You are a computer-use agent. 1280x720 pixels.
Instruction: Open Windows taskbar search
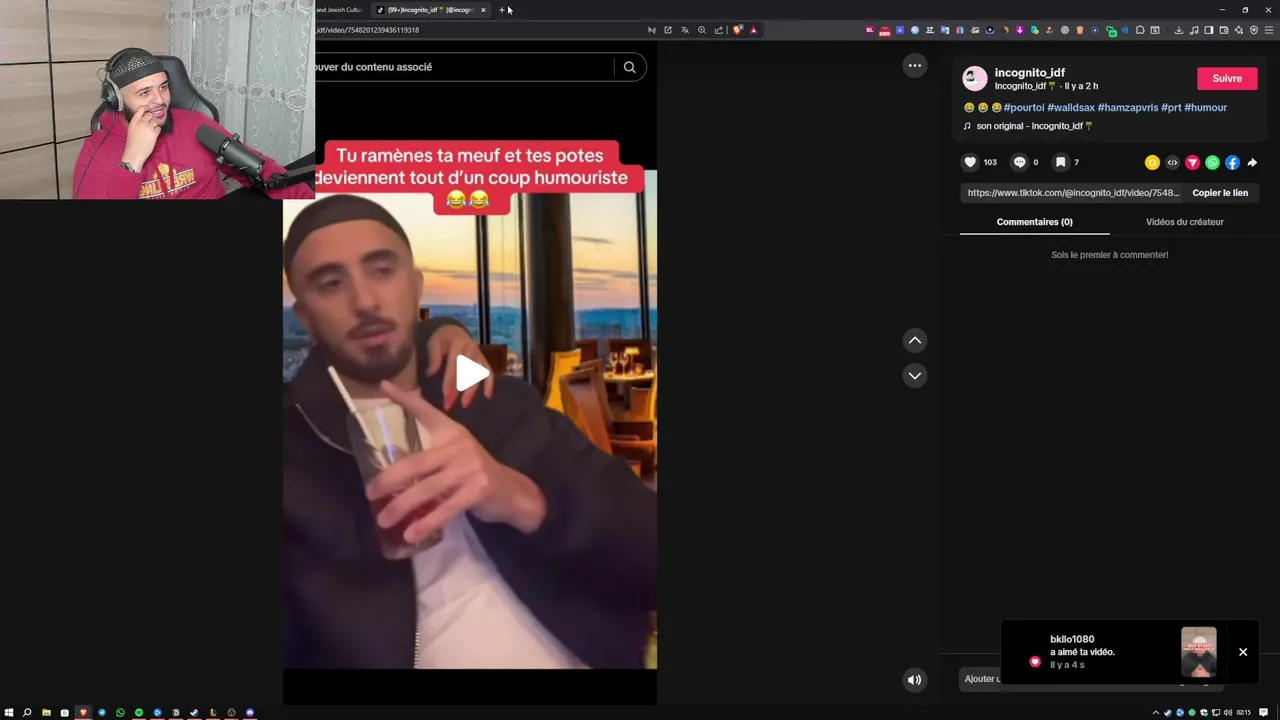27,713
